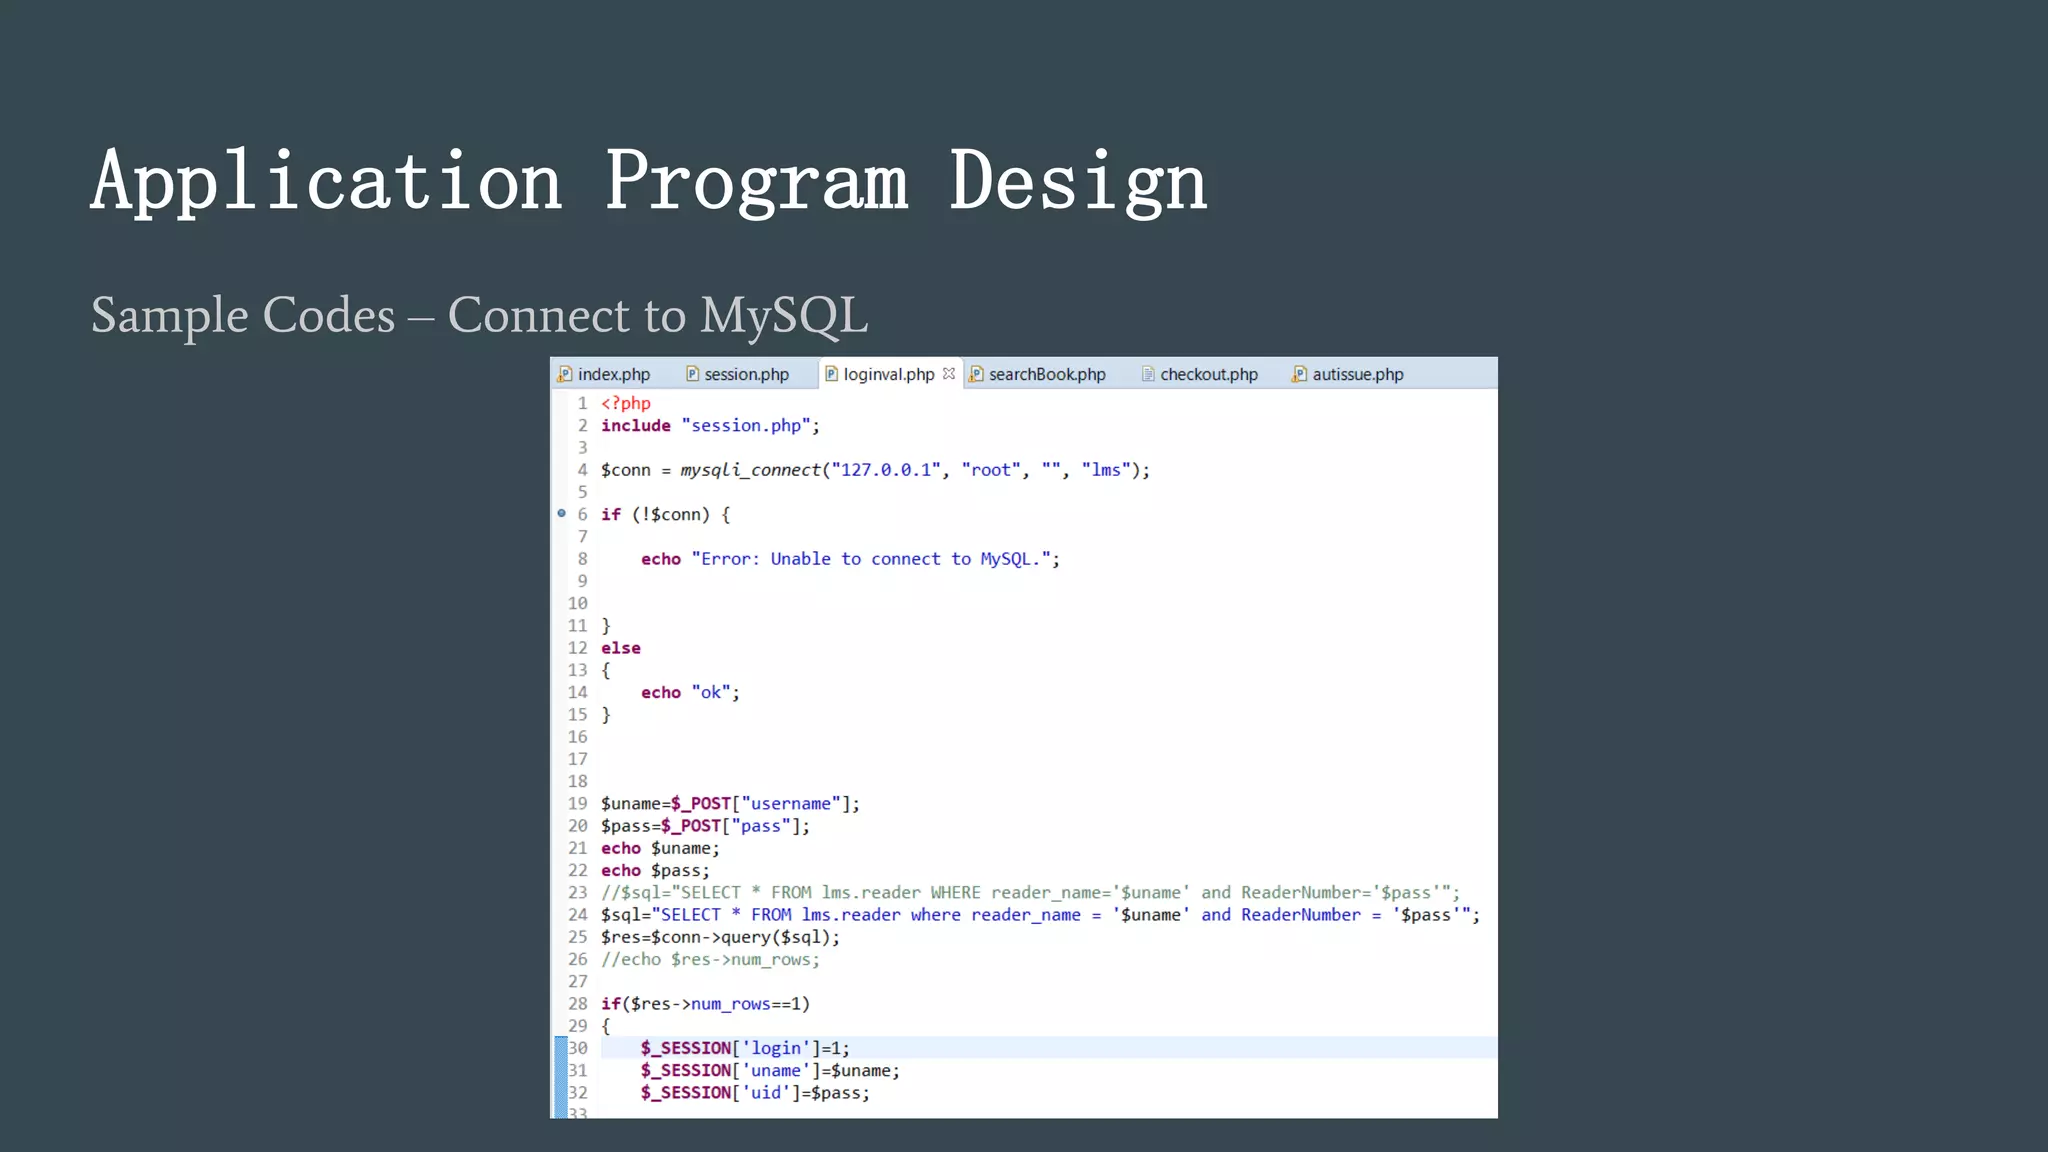The height and width of the screenshot is (1152, 2048).
Task: Click the slide title Application Program Design
Action: pyautogui.click(x=649, y=182)
